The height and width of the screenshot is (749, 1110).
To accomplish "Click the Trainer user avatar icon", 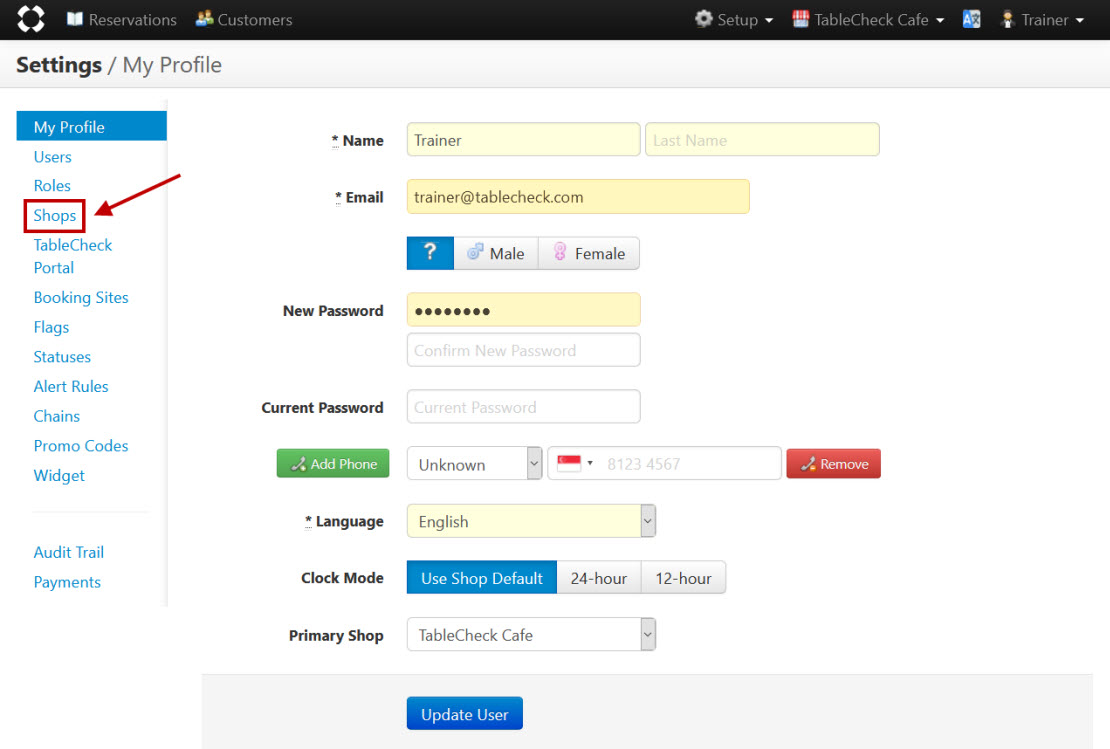I will [x=1007, y=19].
